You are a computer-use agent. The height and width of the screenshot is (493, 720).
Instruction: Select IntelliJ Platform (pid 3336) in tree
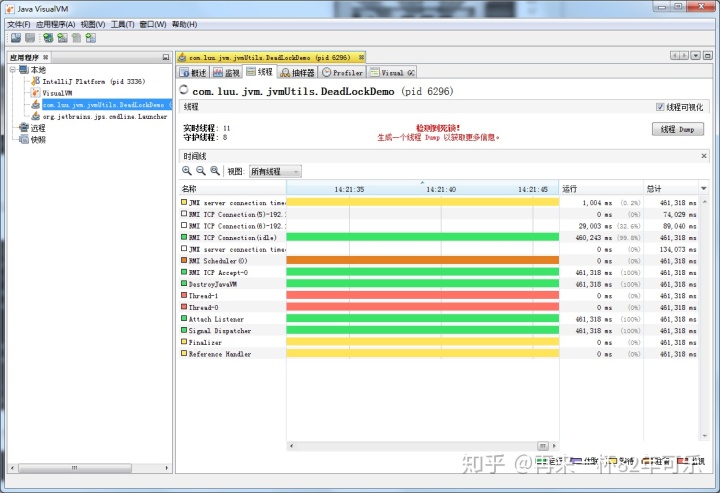94,81
